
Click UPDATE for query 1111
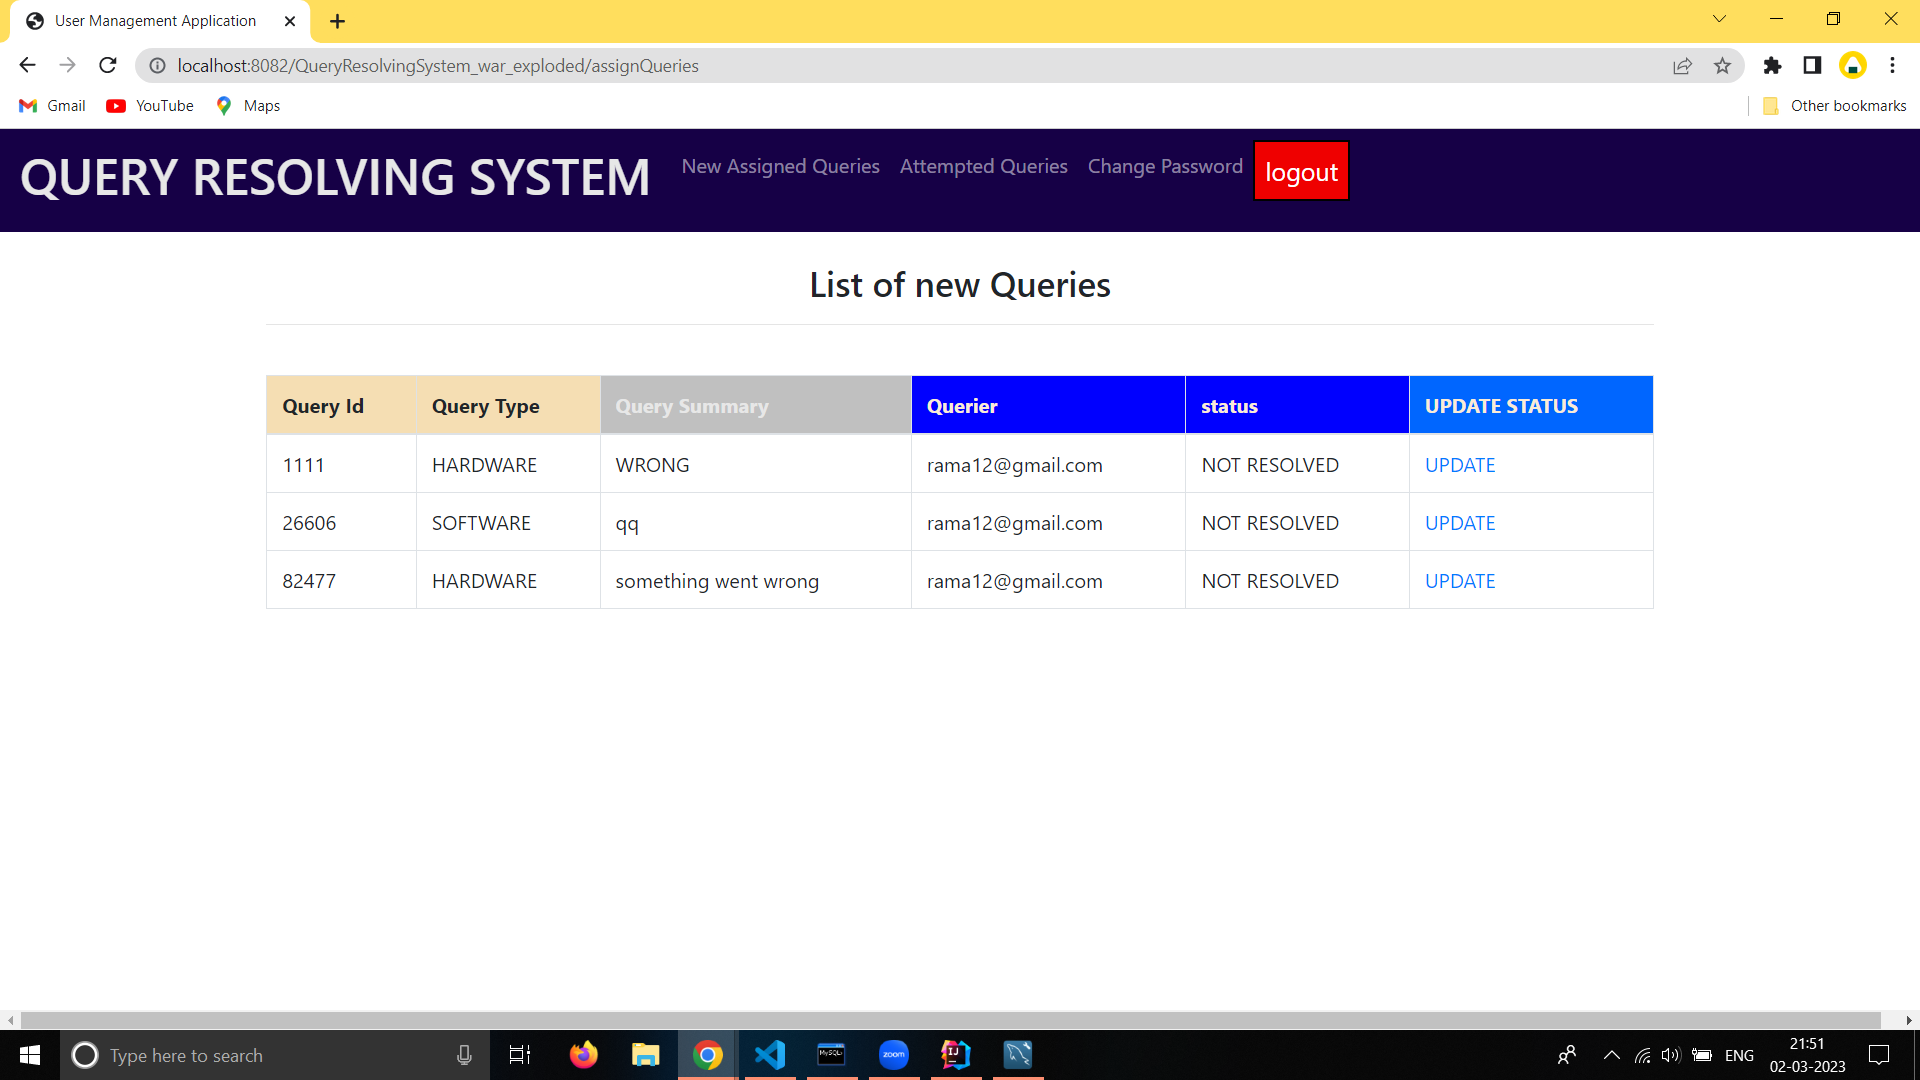tap(1459, 465)
